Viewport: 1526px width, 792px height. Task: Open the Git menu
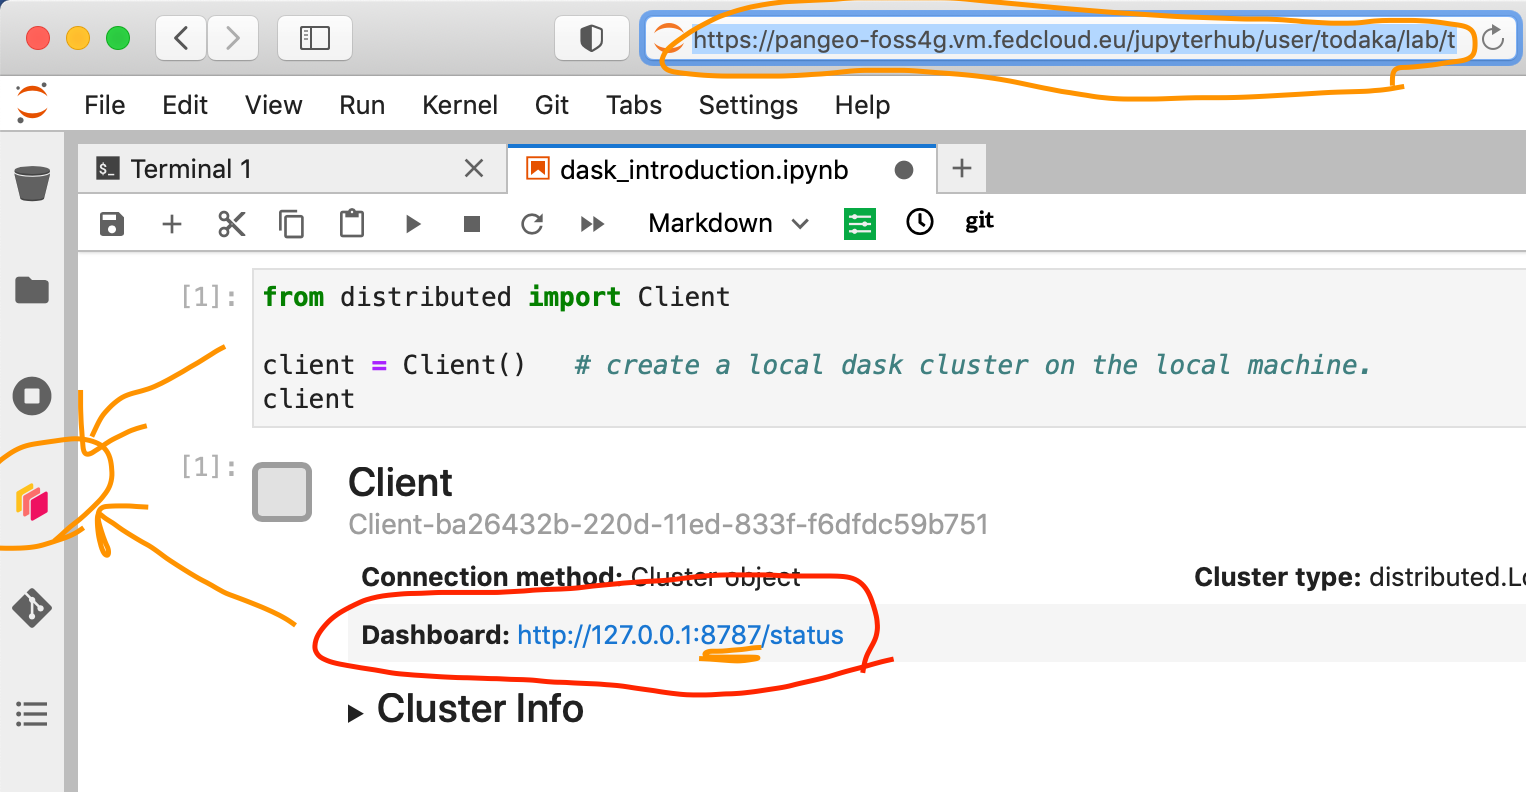pos(552,105)
